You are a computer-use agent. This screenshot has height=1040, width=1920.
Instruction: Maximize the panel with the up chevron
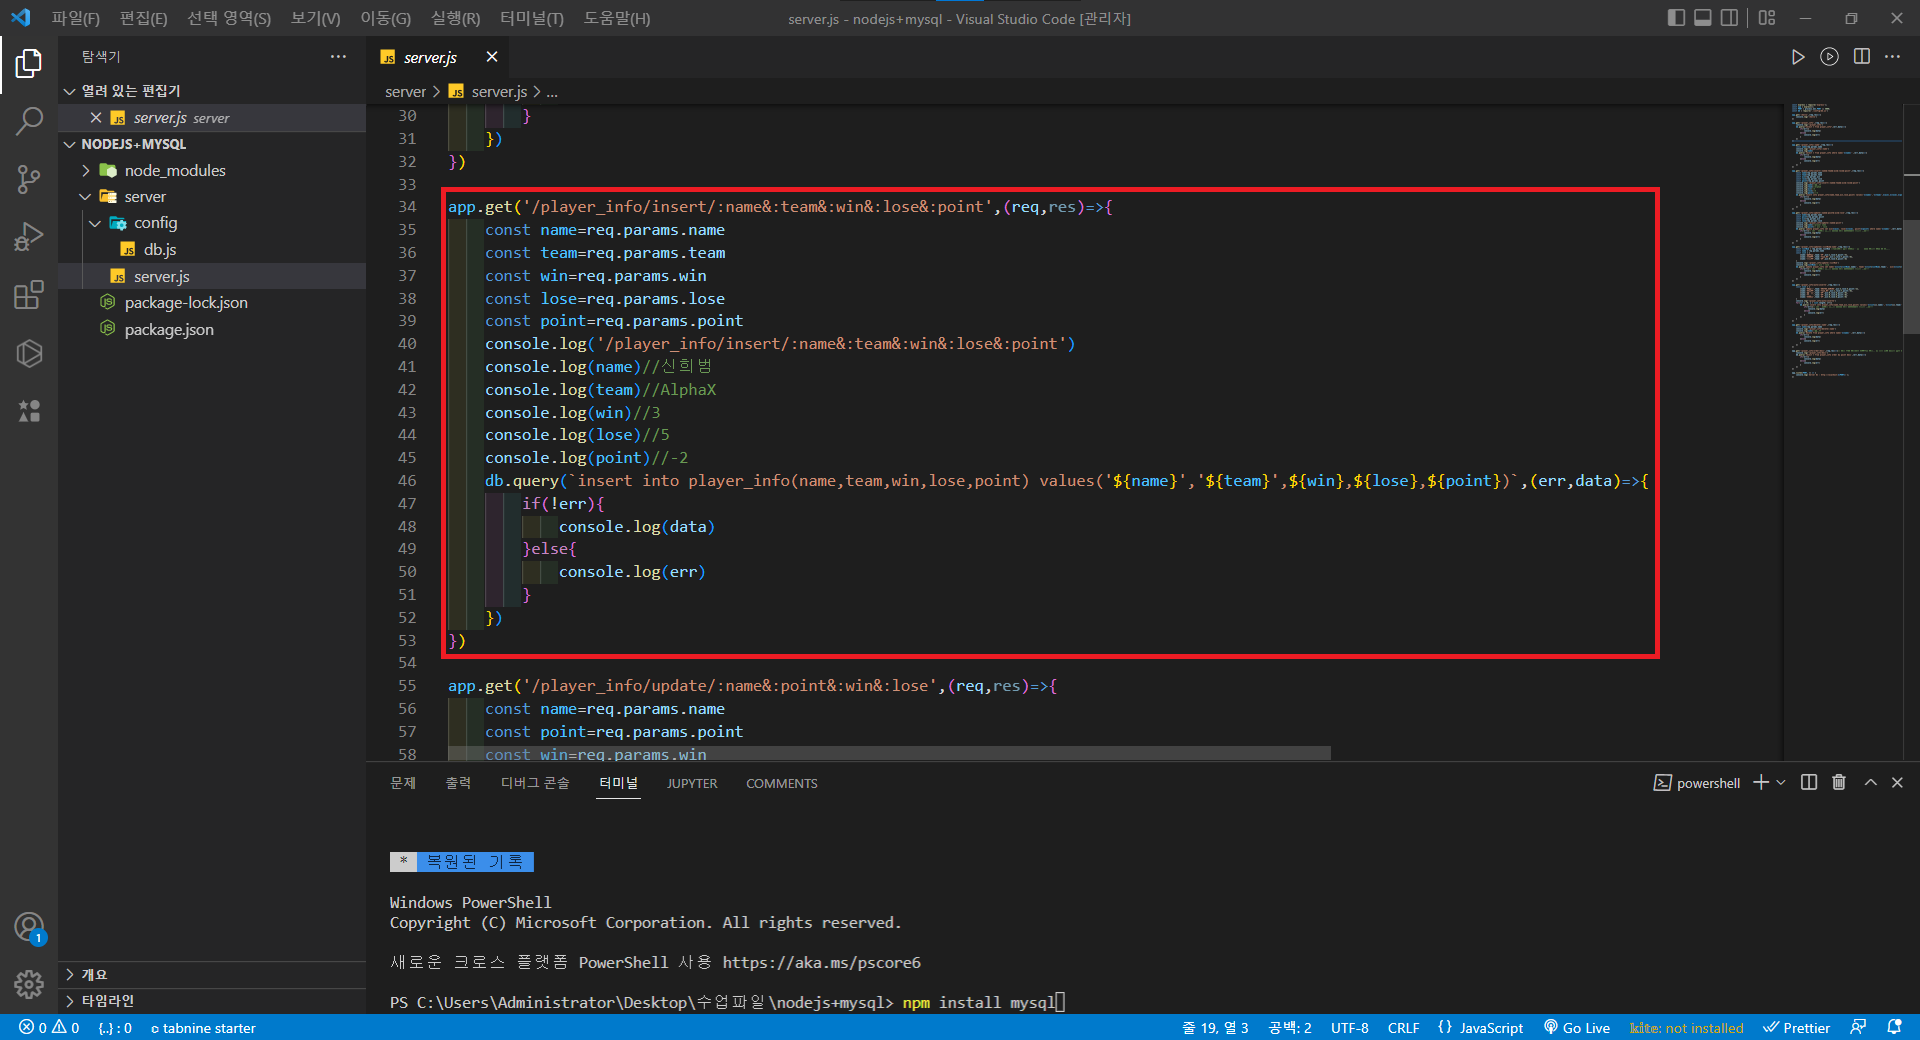[1870, 783]
